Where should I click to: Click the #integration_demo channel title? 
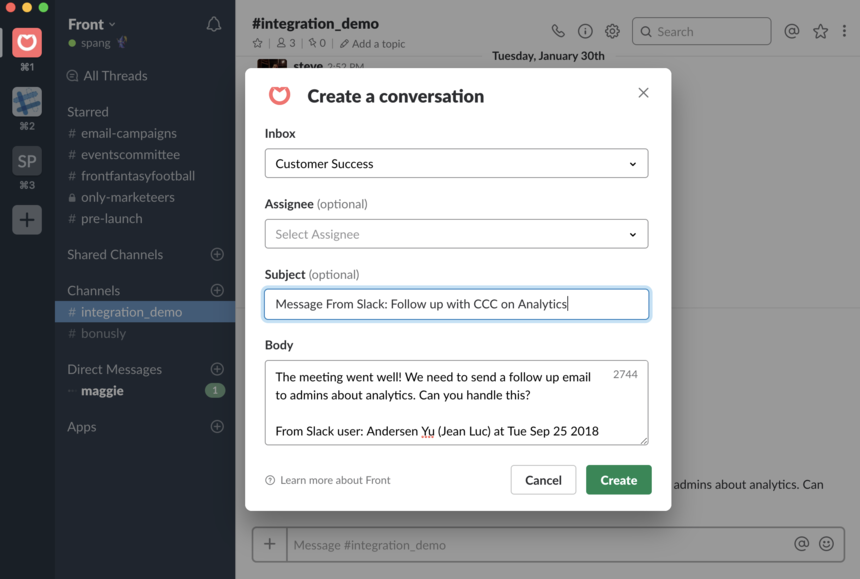pyautogui.click(x=315, y=24)
